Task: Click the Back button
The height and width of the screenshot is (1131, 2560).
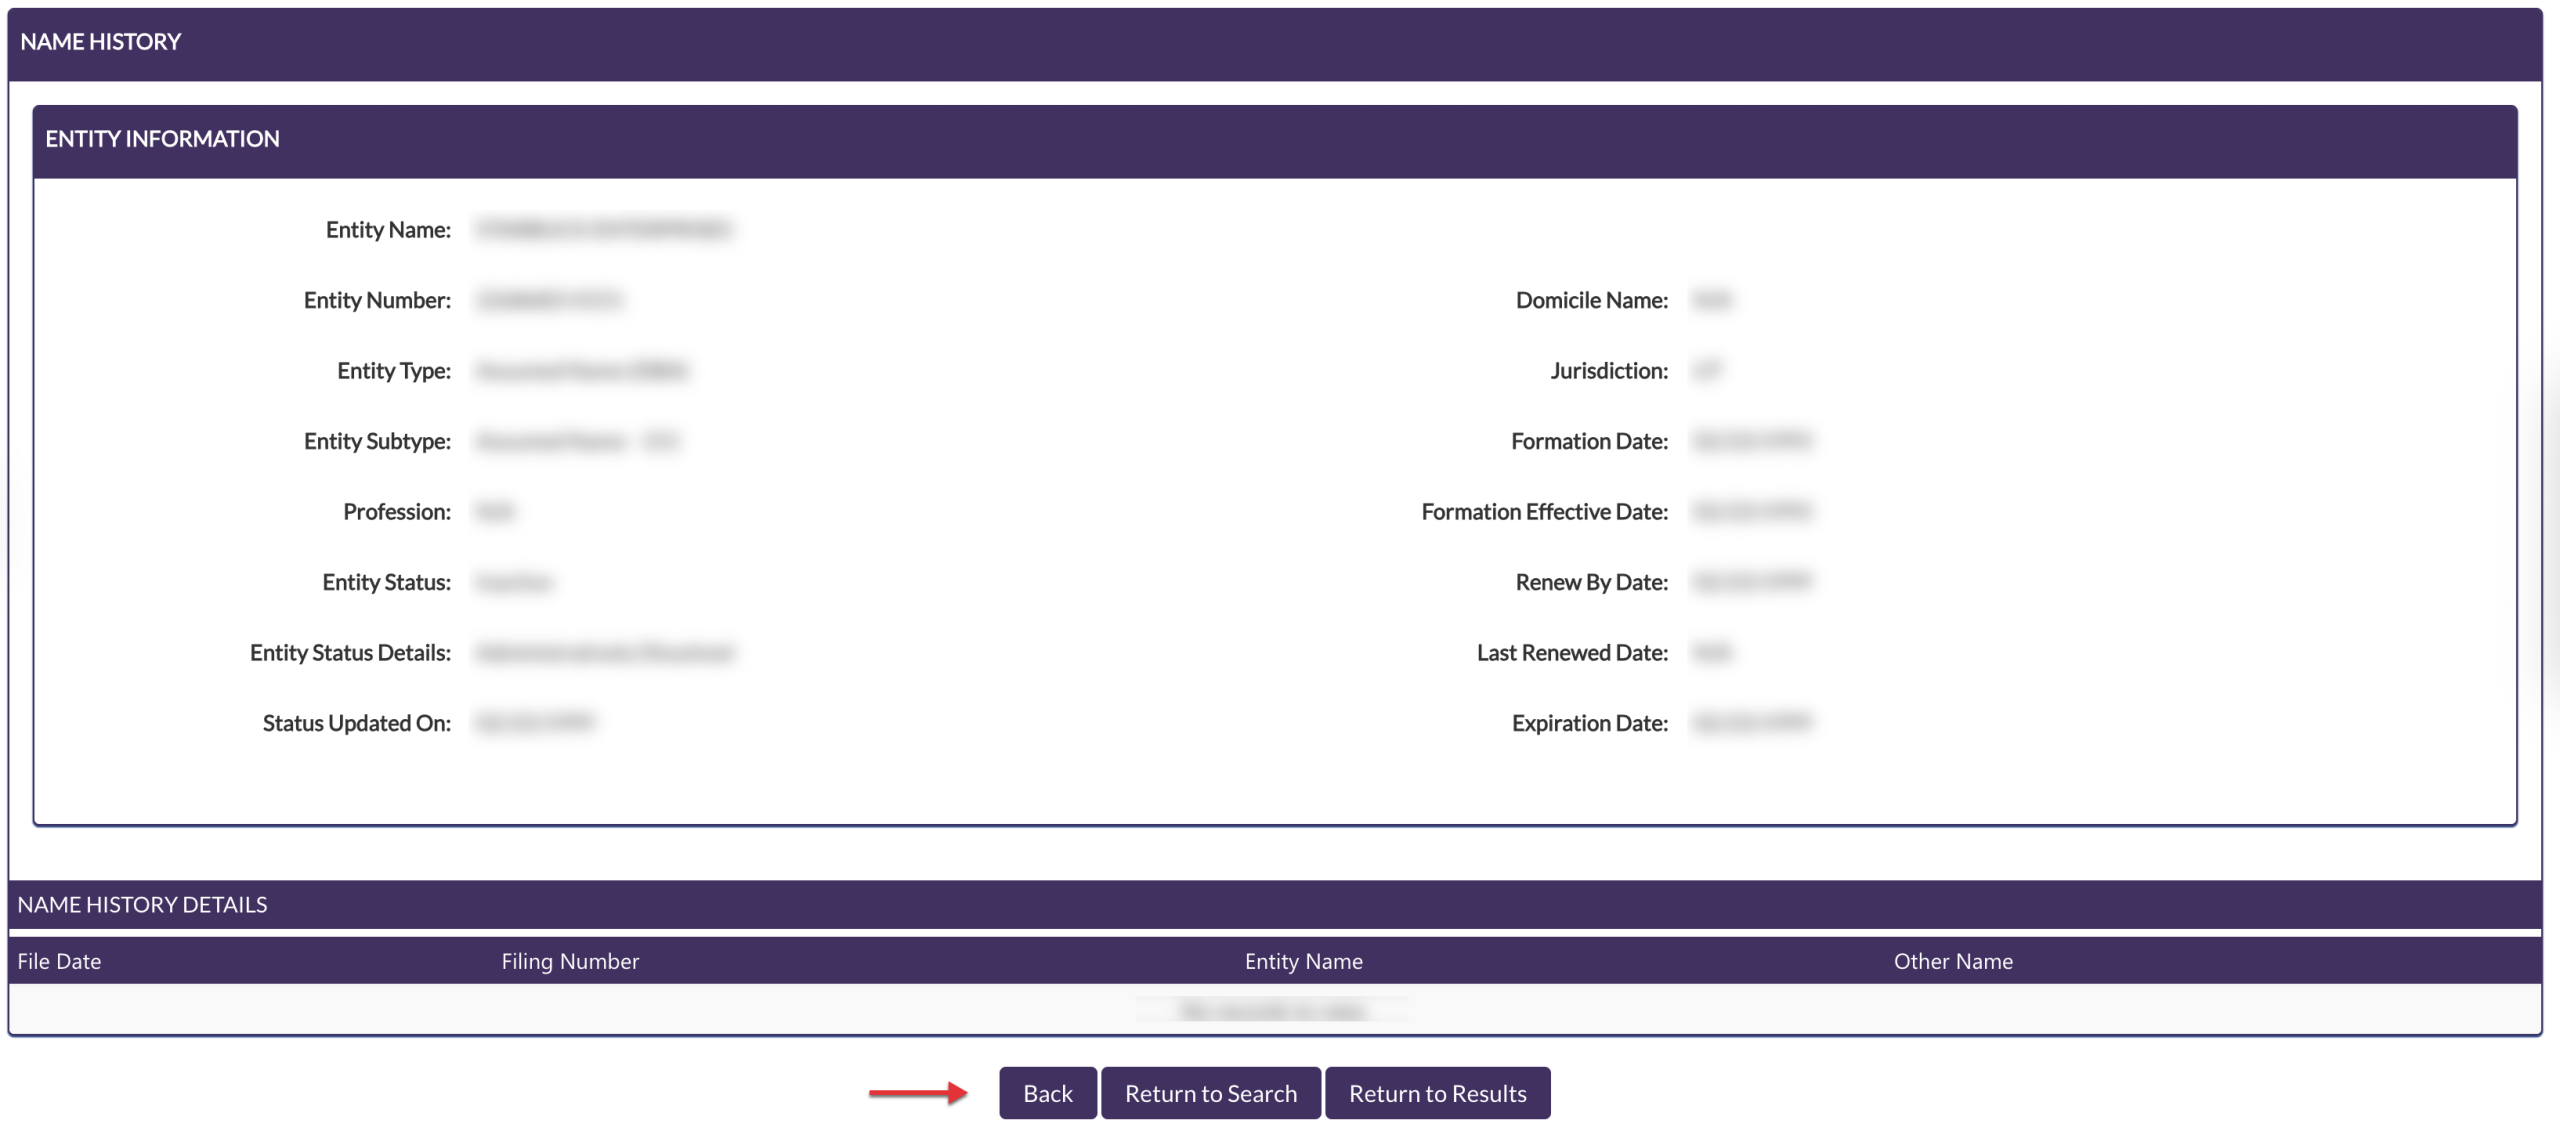Action: click(1047, 1093)
